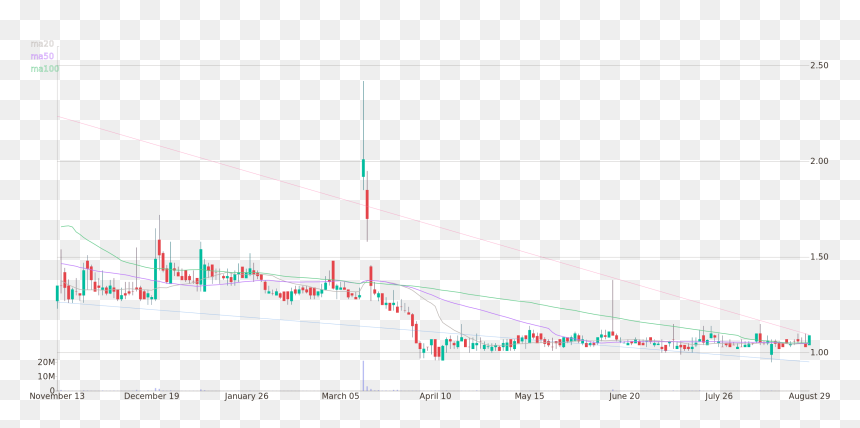Screen dimensions: 860x428
Task: Click the November 13 date label
Action: (x=57, y=396)
